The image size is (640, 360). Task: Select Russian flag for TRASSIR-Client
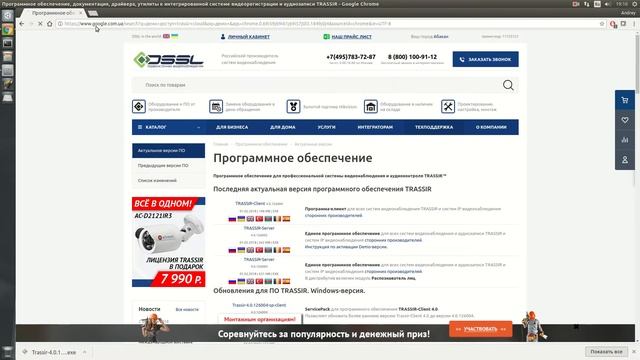coord(232,219)
